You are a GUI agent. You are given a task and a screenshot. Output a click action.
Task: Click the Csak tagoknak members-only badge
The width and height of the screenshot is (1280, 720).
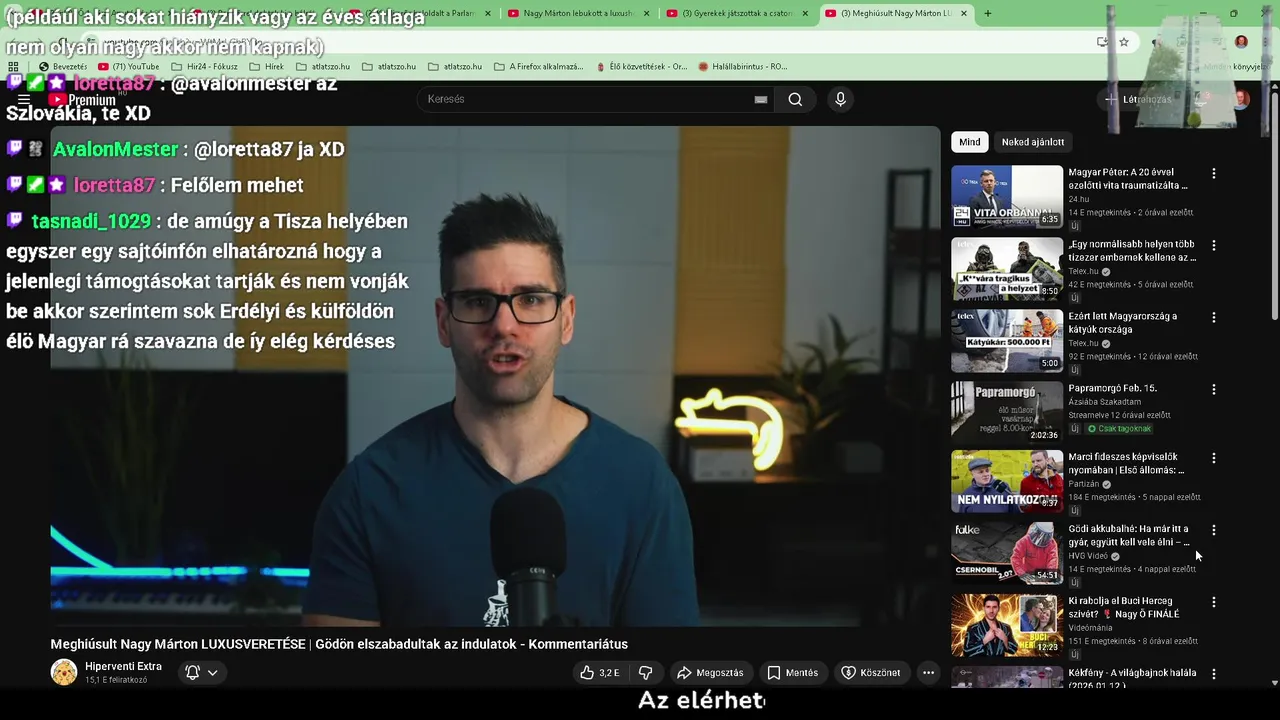[x=1119, y=429]
